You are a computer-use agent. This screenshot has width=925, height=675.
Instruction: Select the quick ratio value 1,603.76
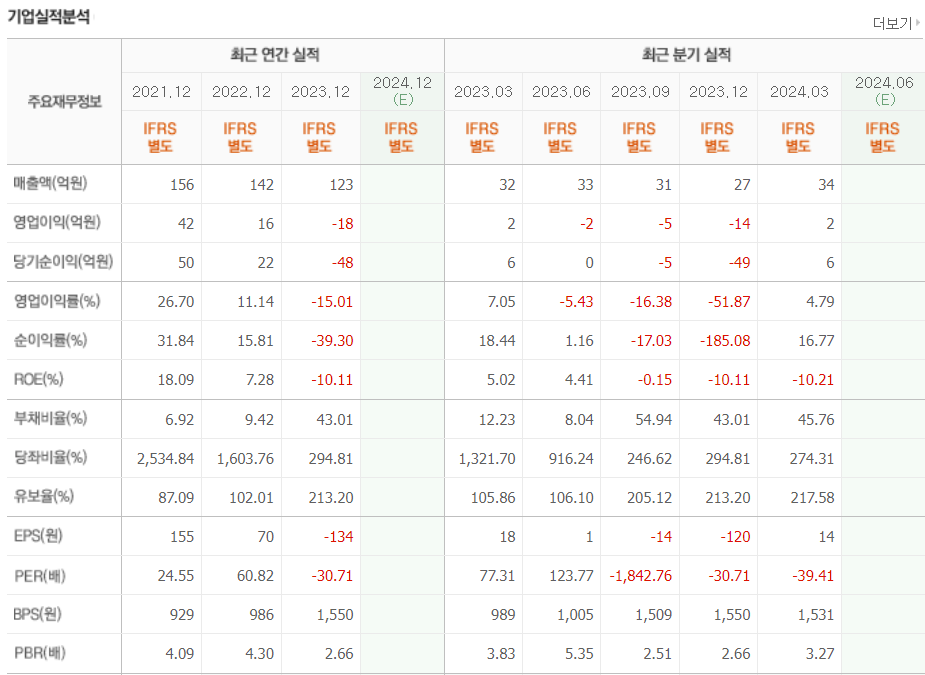(245, 458)
